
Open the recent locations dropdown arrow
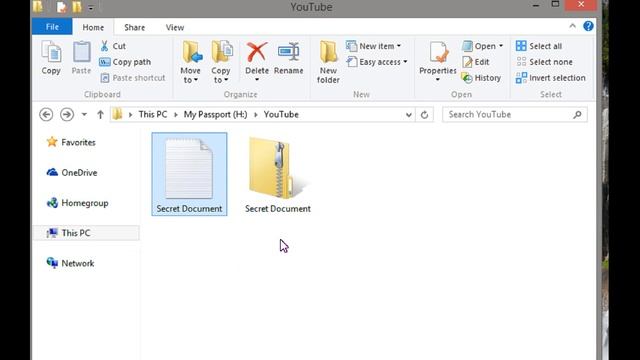(x=84, y=115)
